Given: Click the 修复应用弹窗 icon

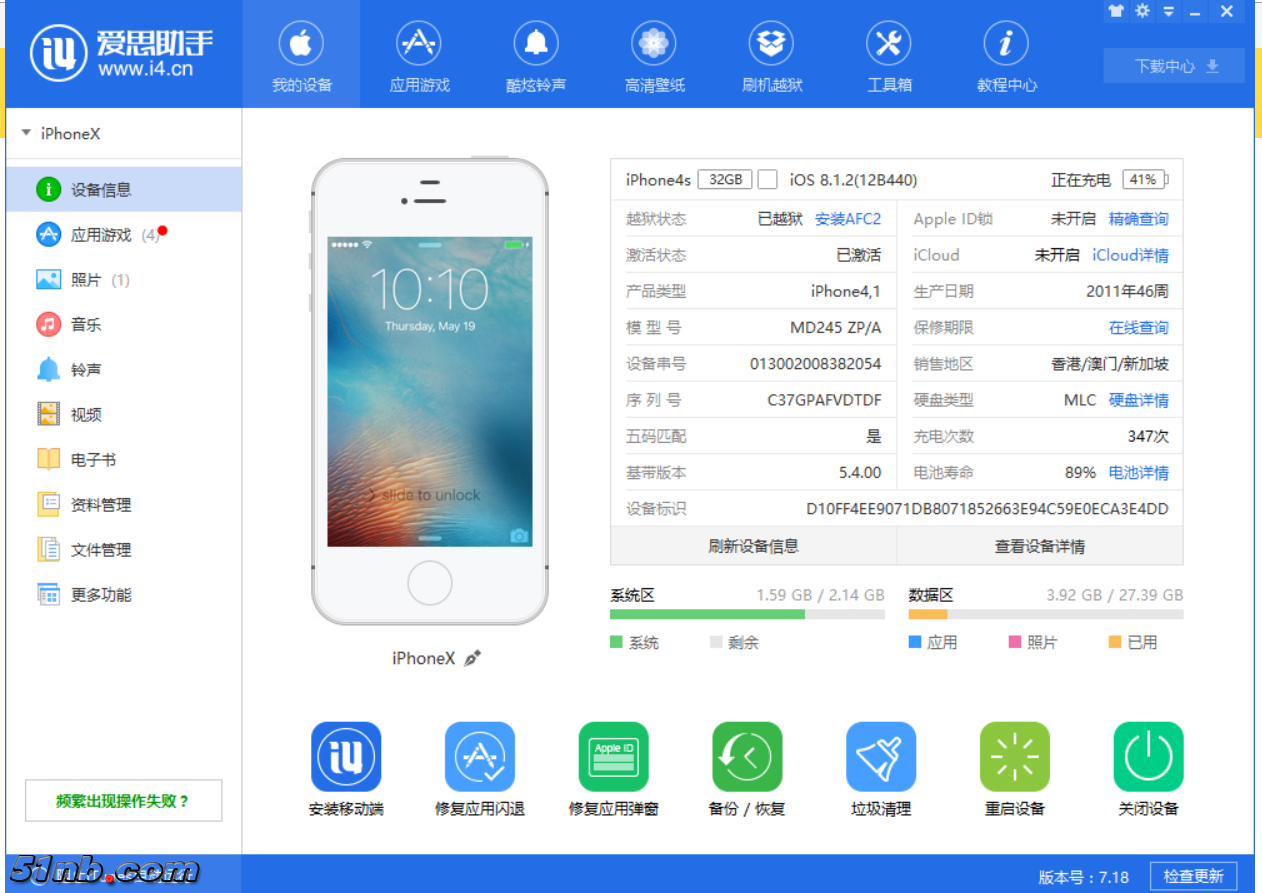Looking at the screenshot, I should 614,757.
